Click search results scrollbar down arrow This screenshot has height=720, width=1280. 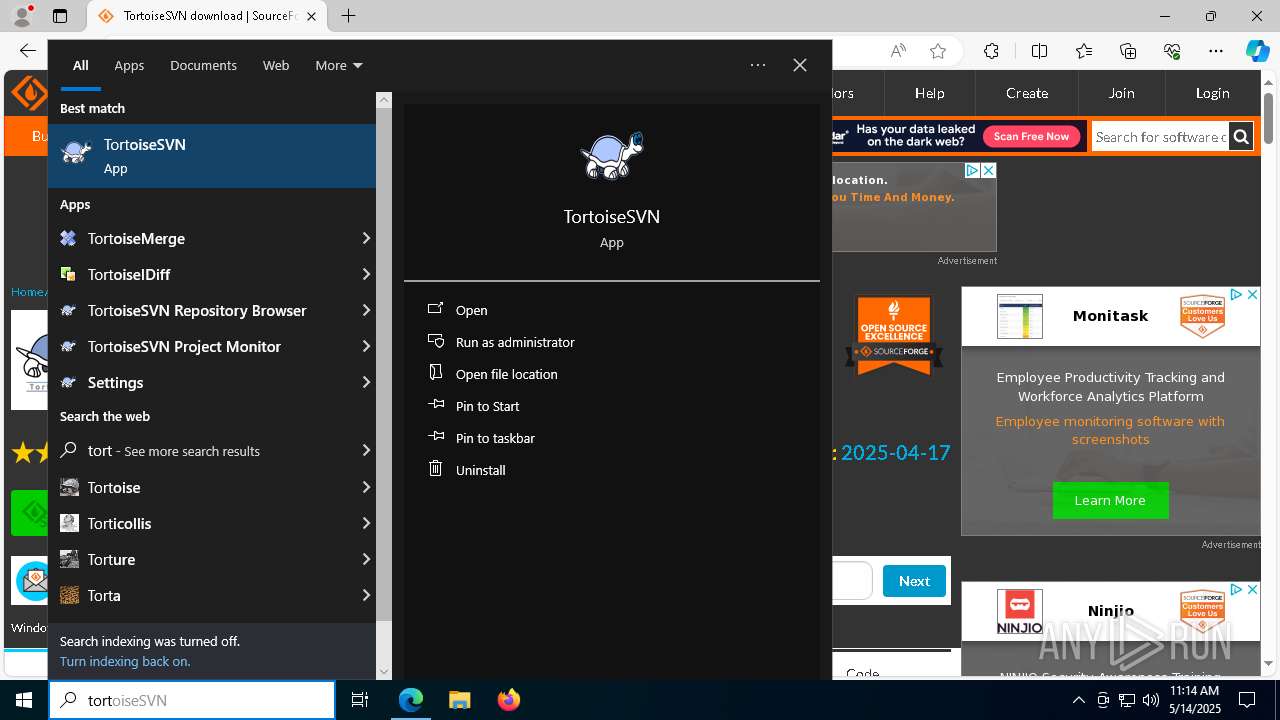[384, 672]
